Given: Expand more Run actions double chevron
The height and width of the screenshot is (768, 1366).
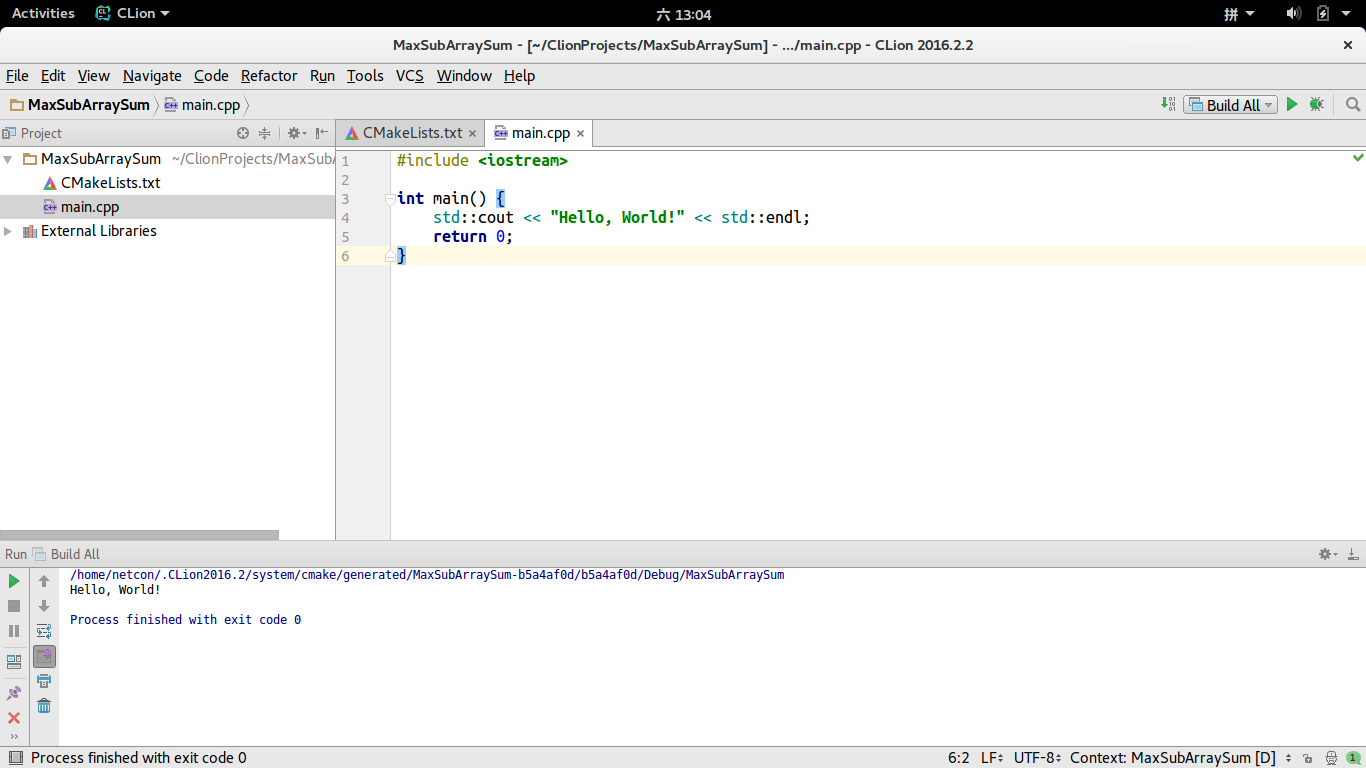Looking at the screenshot, I should (14, 736).
